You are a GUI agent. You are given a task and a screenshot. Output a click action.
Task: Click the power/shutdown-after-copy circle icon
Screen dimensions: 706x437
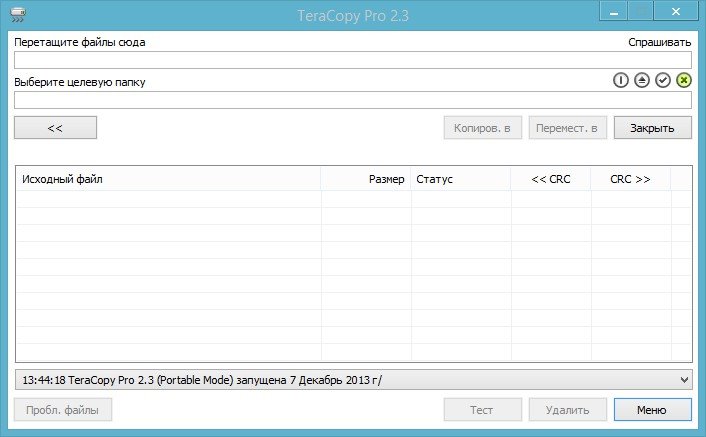pyautogui.click(x=620, y=81)
